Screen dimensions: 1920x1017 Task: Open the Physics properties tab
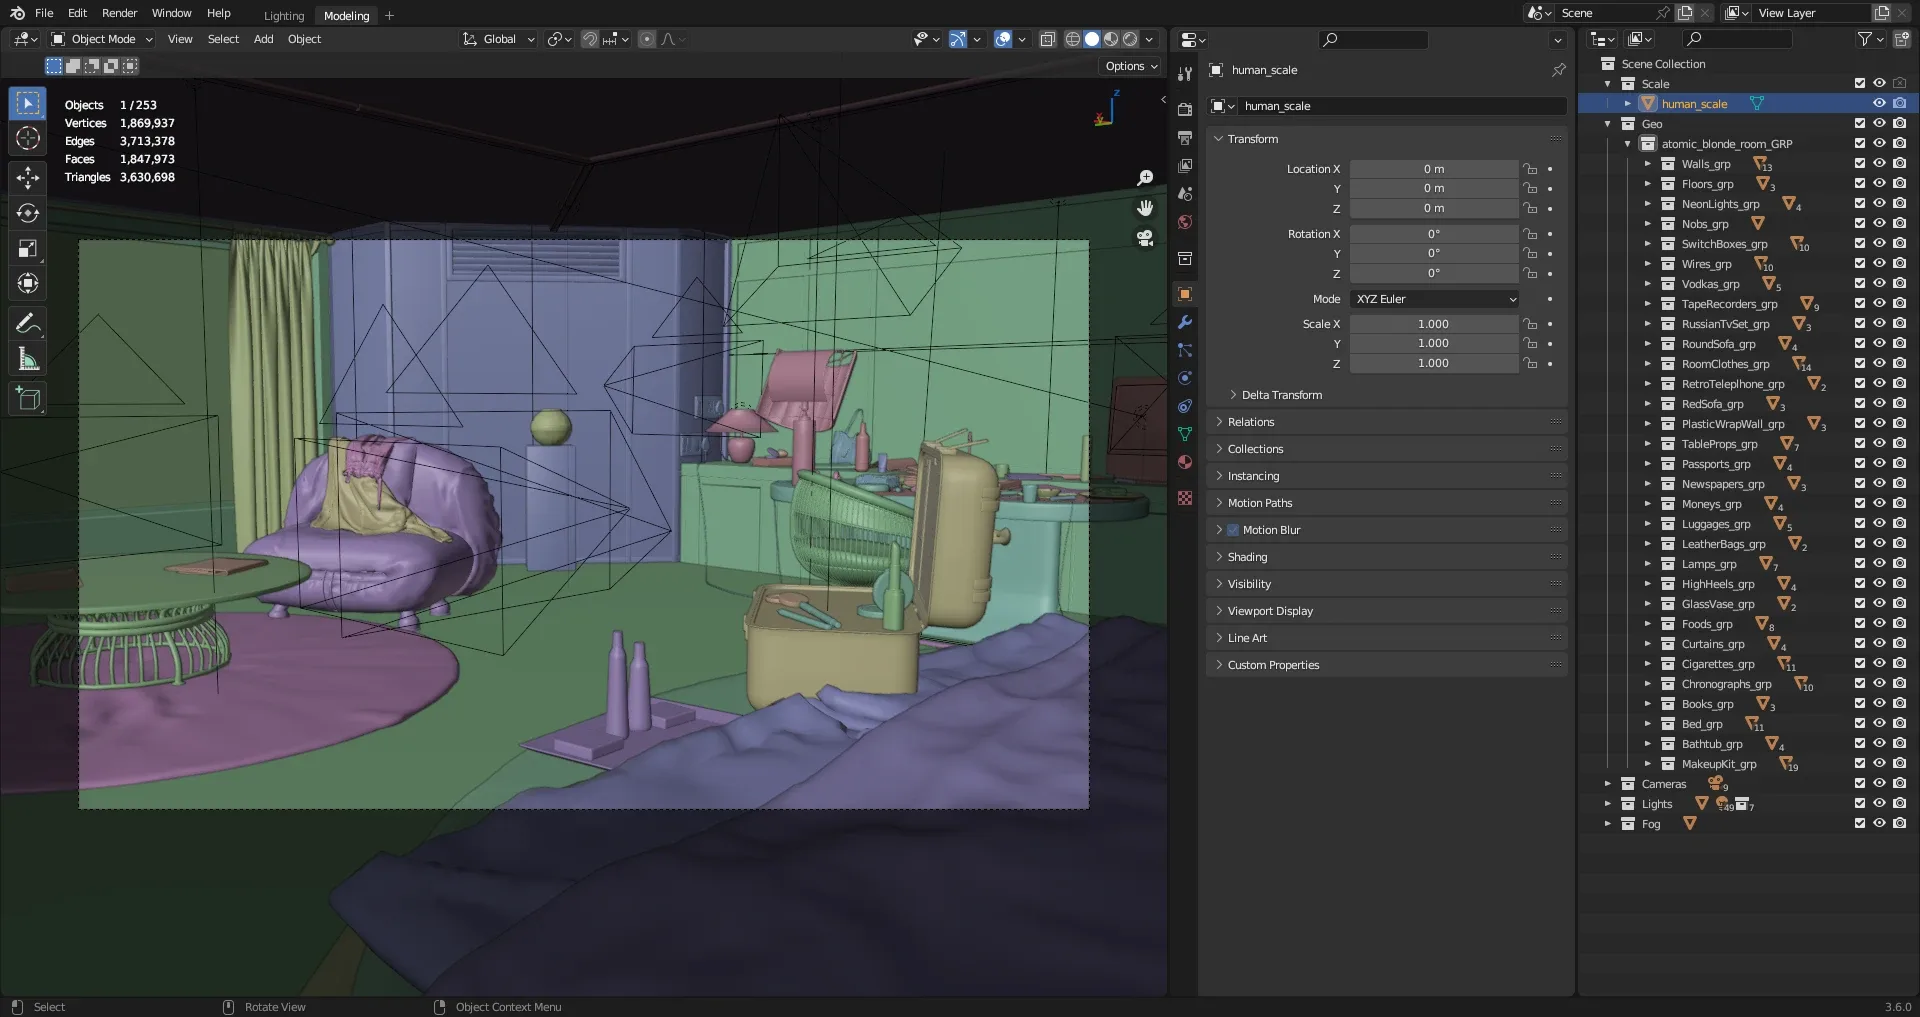tap(1185, 378)
